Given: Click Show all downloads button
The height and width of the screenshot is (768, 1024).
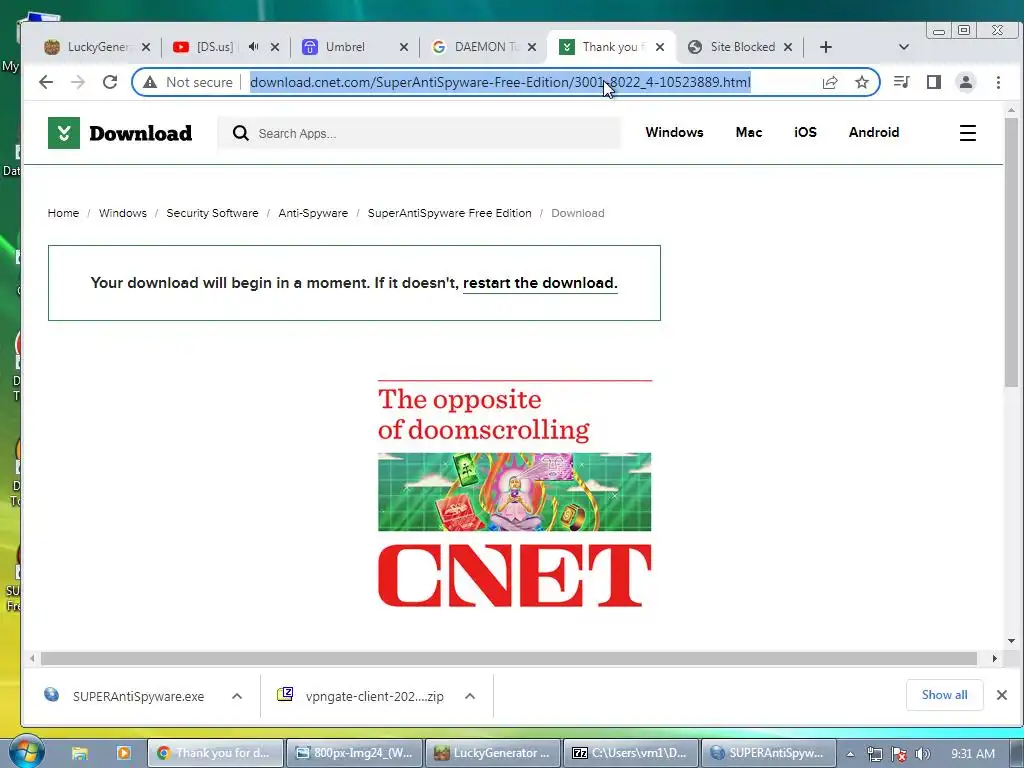Looking at the screenshot, I should (x=944, y=695).
